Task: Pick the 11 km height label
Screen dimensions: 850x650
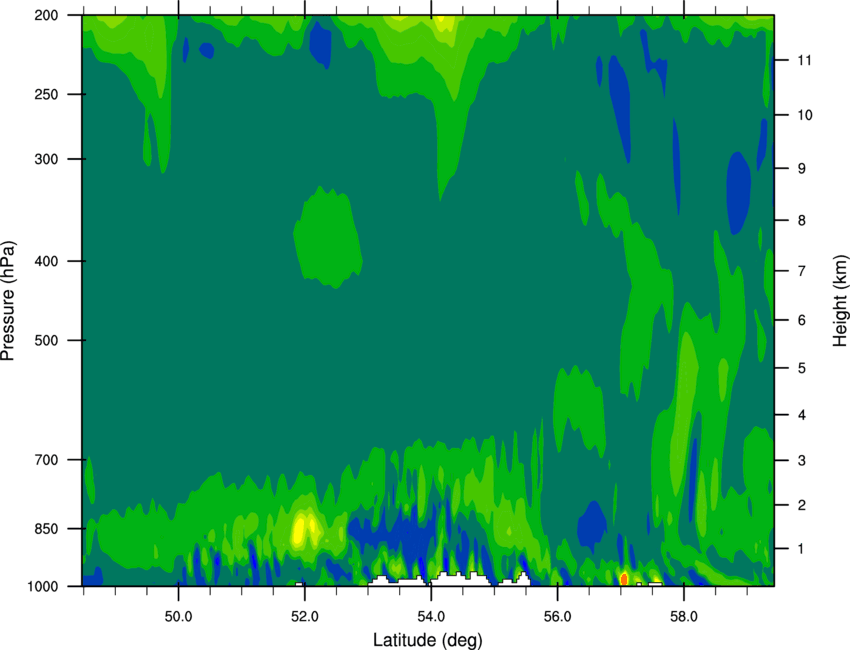Action: pos(805,60)
